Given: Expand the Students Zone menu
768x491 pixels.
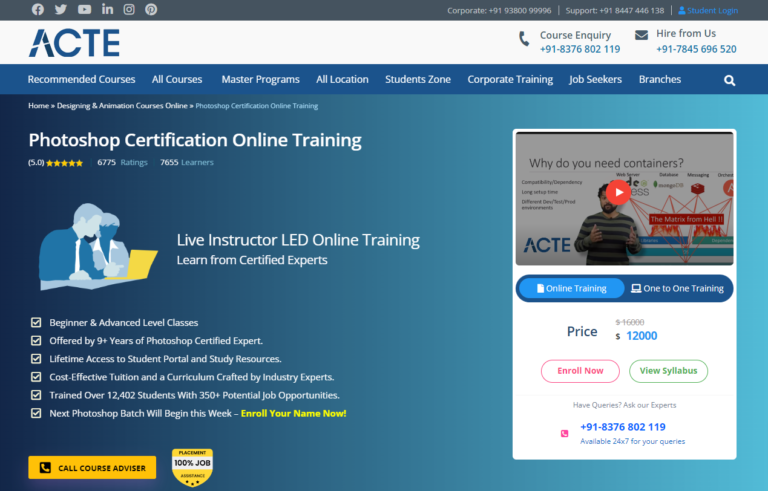Looking at the screenshot, I should (x=417, y=79).
